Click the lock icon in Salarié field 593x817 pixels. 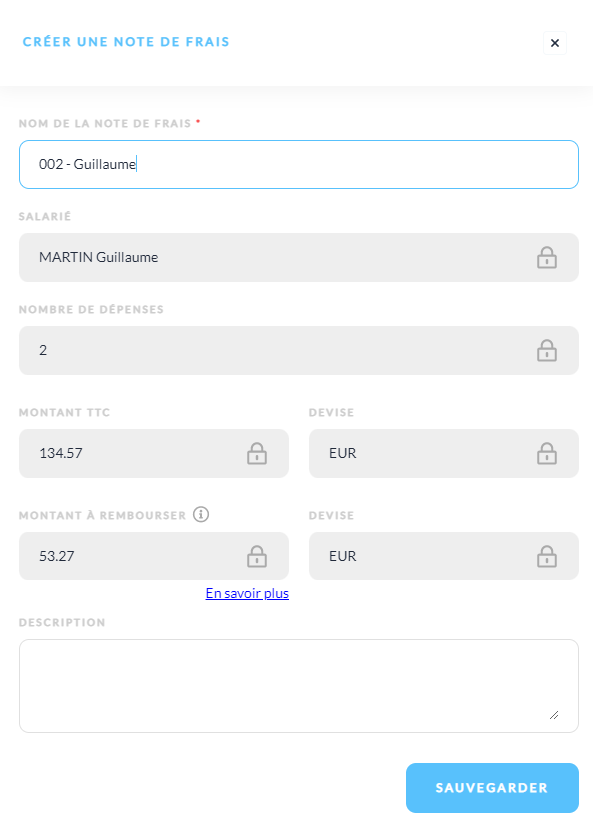(547, 257)
